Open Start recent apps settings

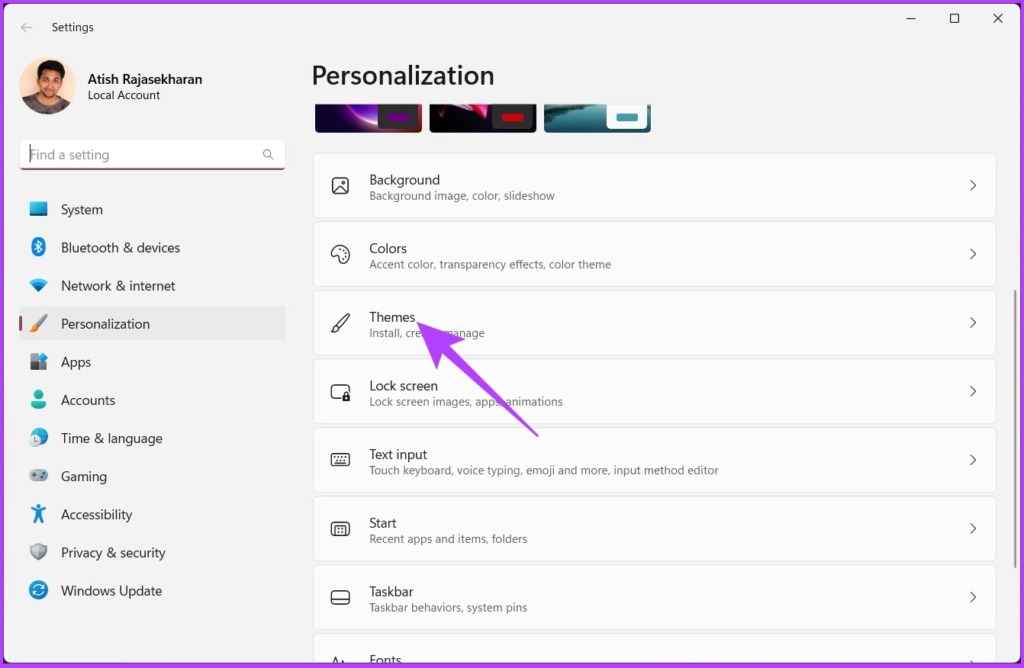click(654, 528)
